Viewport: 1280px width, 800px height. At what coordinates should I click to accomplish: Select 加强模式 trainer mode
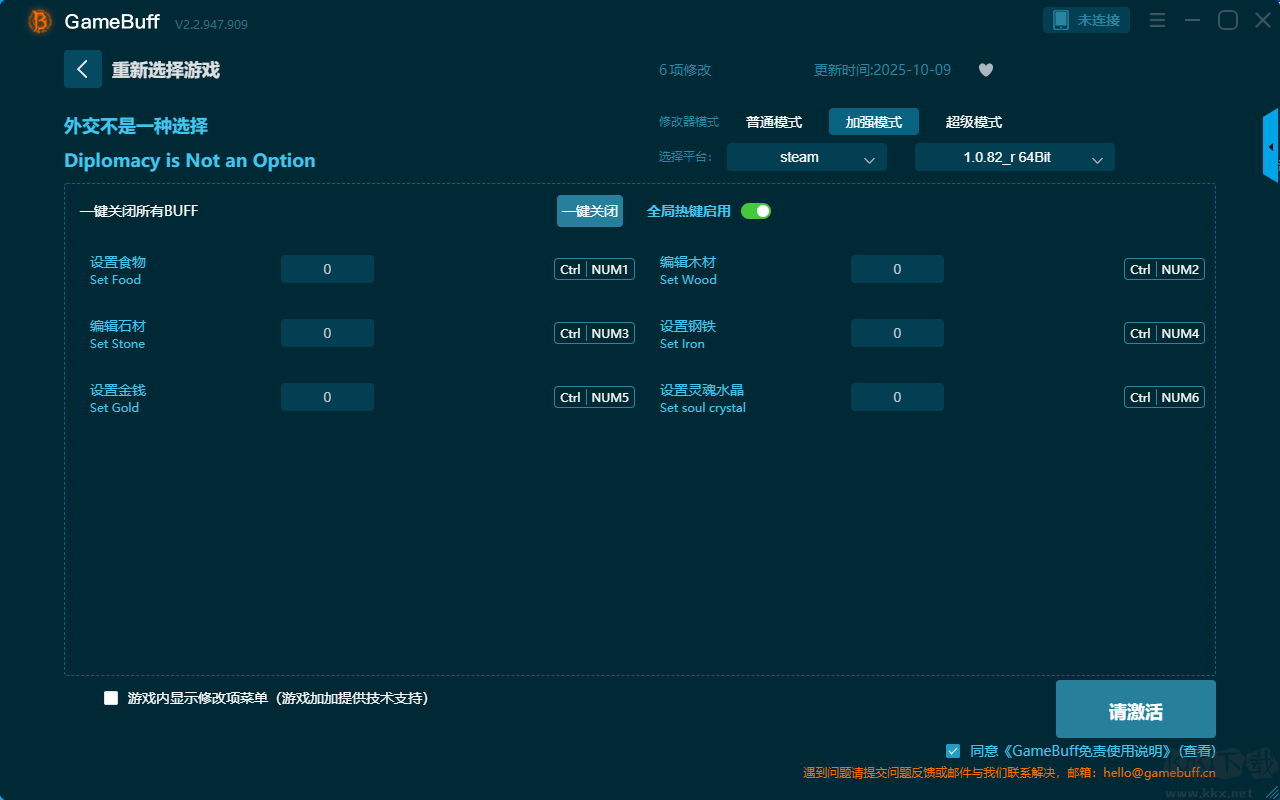pos(873,122)
